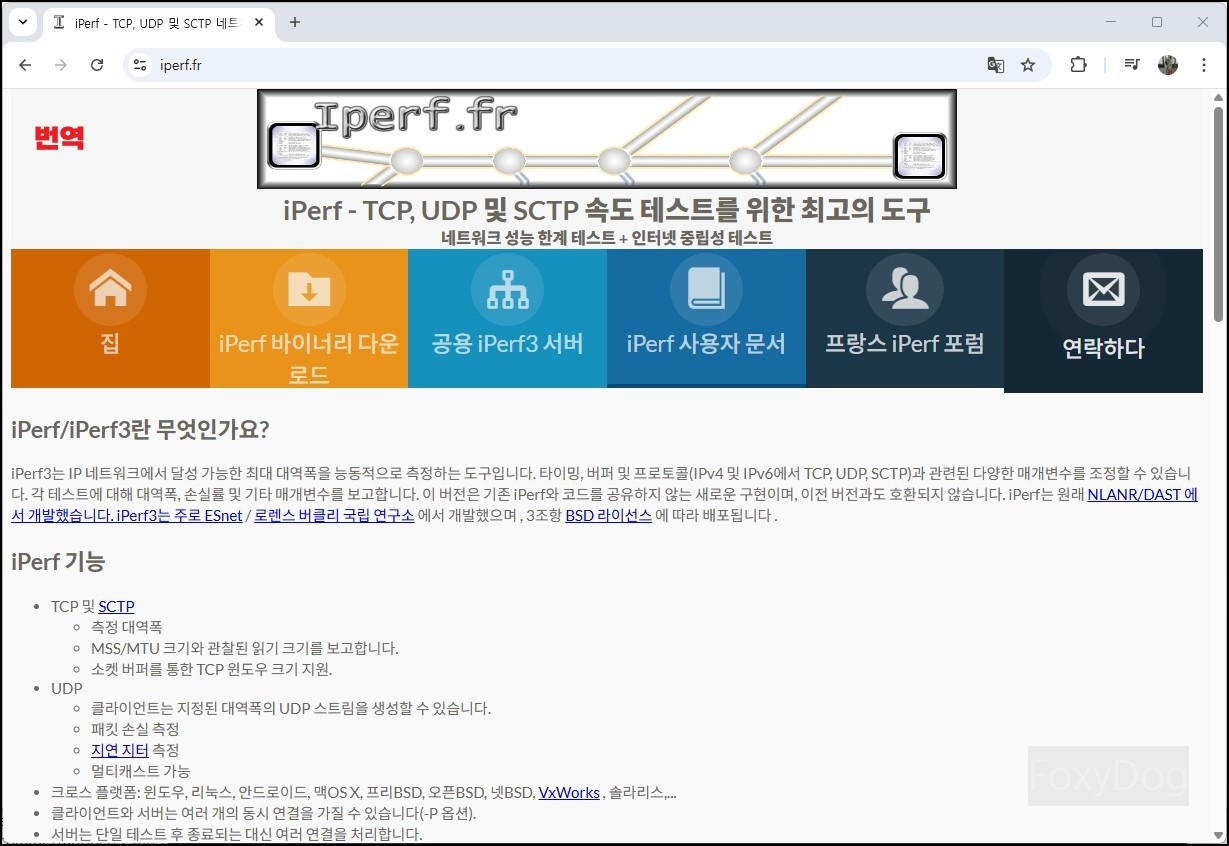Open the BSD 라이선스 link

pyautogui.click(x=608, y=516)
